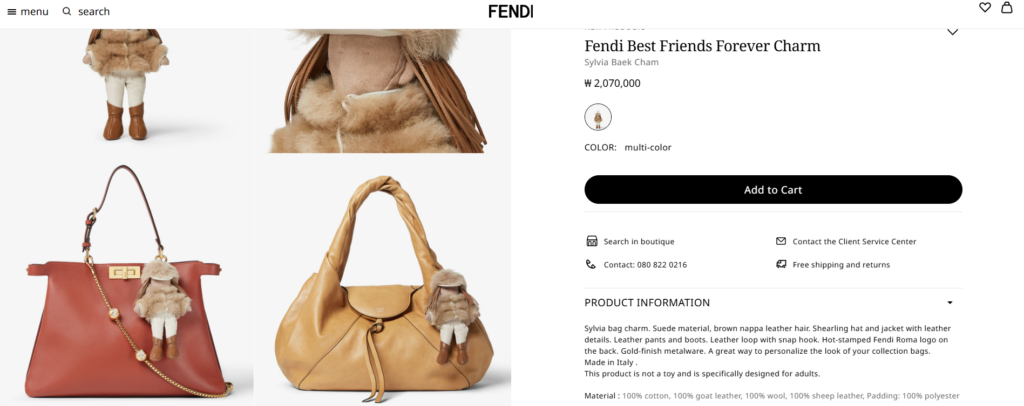Image resolution: width=1024 pixels, height=406 pixels.
Task: Open Contact the Client Service Center
Action: 854,241
